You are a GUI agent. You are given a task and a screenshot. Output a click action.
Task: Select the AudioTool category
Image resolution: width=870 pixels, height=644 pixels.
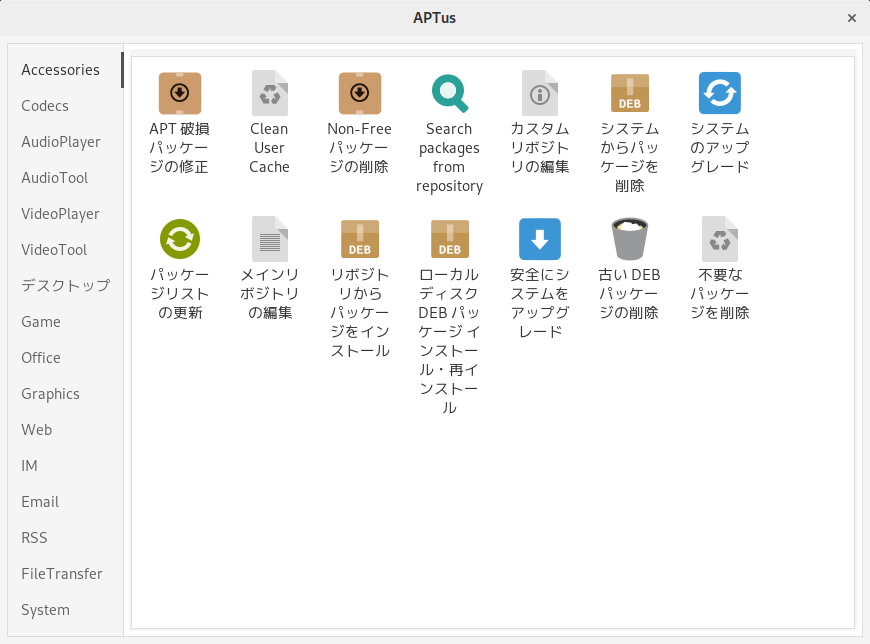(x=65, y=178)
